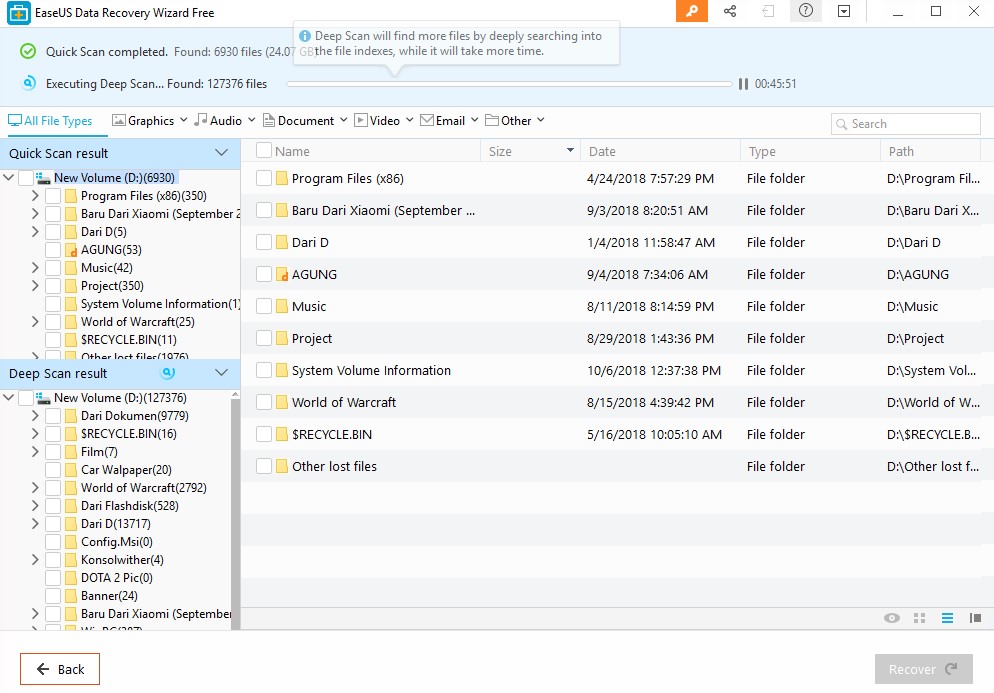Screen dimensions: 994x693
Task: Open the Email filter menu
Action: (x=449, y=120)
